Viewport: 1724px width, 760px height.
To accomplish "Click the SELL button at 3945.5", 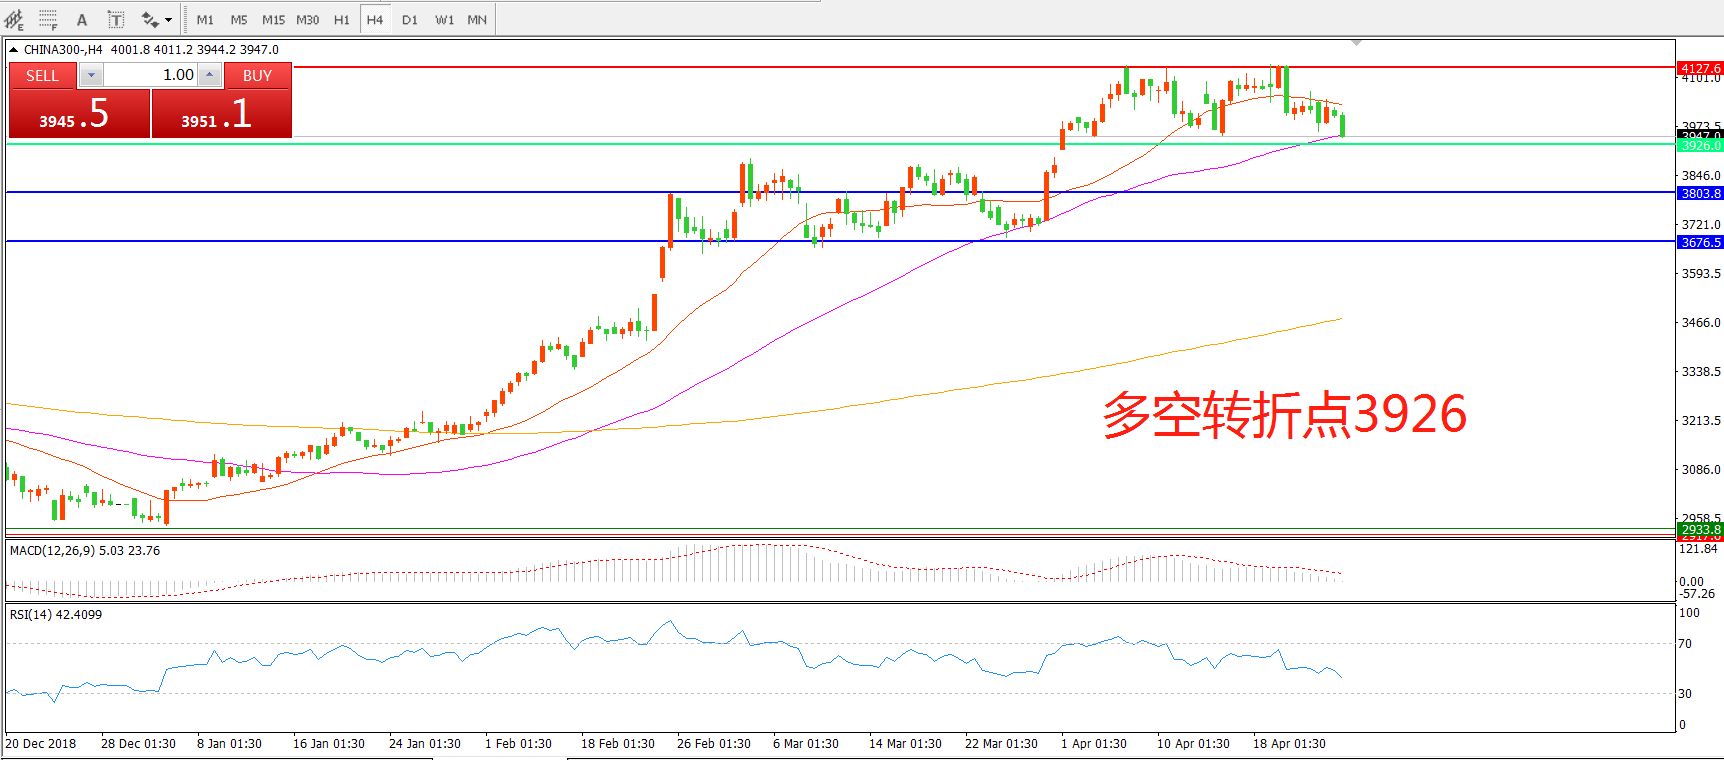I will (78, 113).
